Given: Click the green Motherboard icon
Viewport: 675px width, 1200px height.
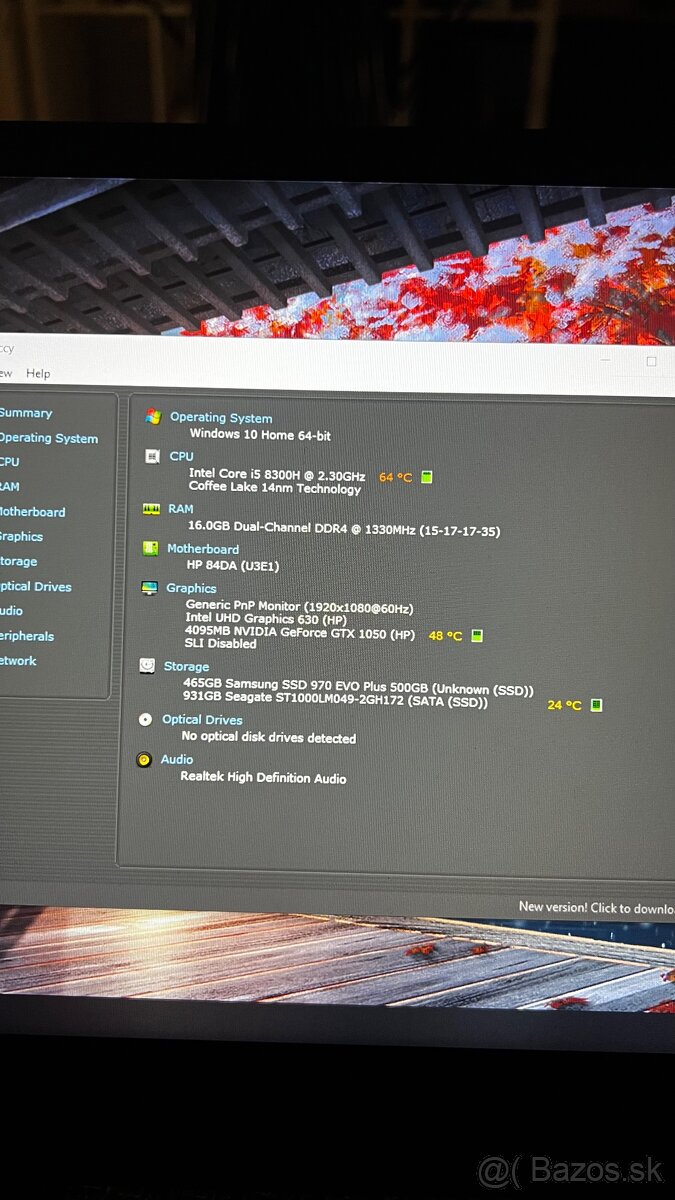Looking at the screenshot, I should (150, 548).
